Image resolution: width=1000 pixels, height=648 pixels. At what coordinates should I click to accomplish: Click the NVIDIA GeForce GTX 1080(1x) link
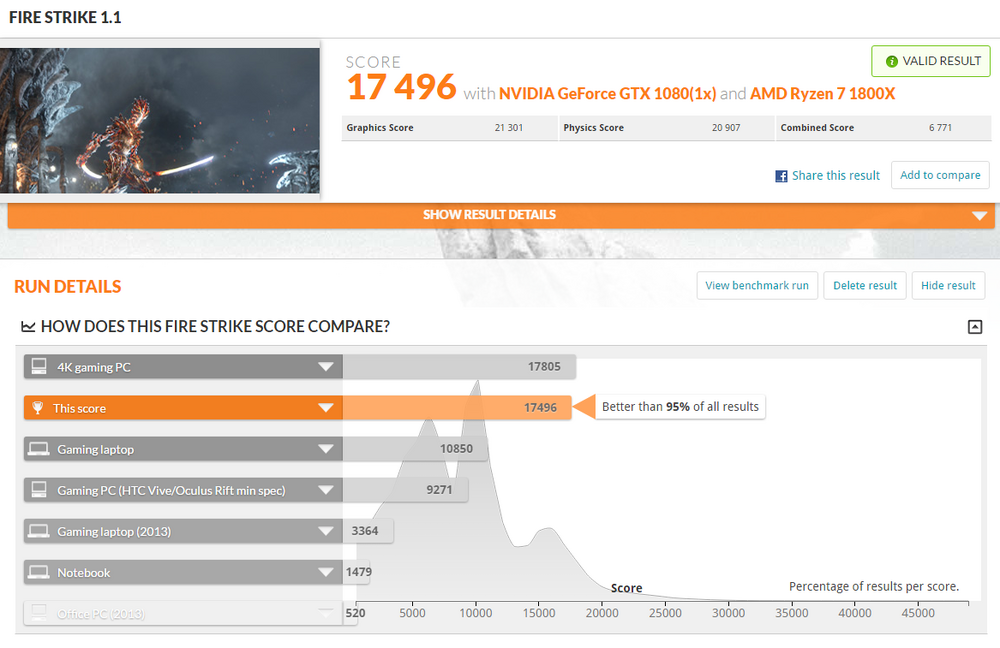(607, 94)
